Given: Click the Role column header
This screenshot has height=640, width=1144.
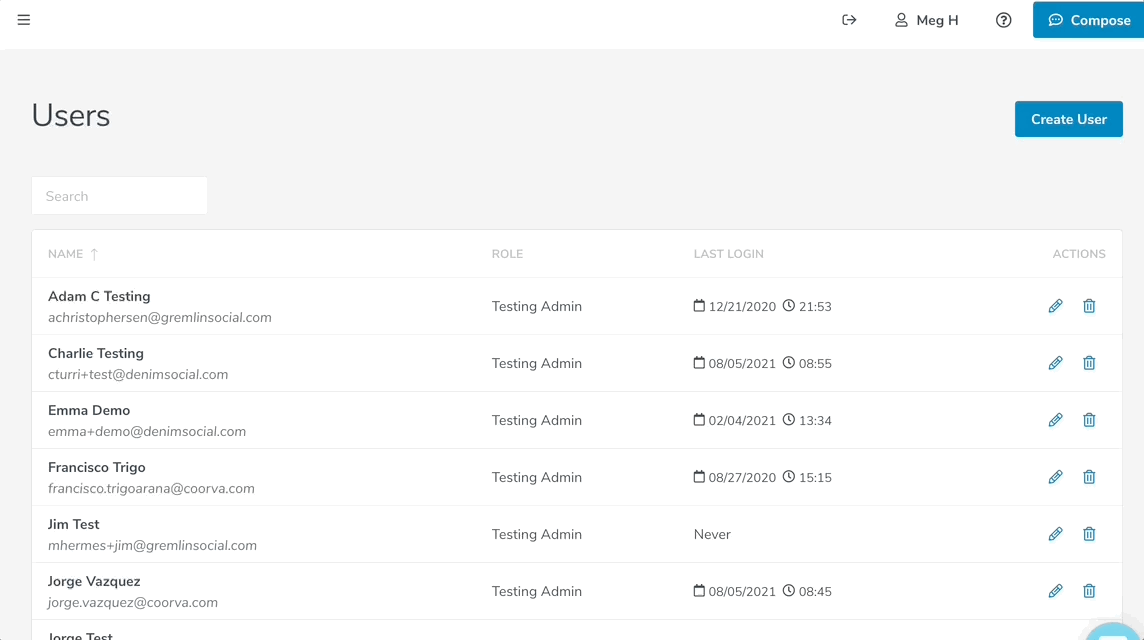Looking at the screenshot, I should coord(507,254).
